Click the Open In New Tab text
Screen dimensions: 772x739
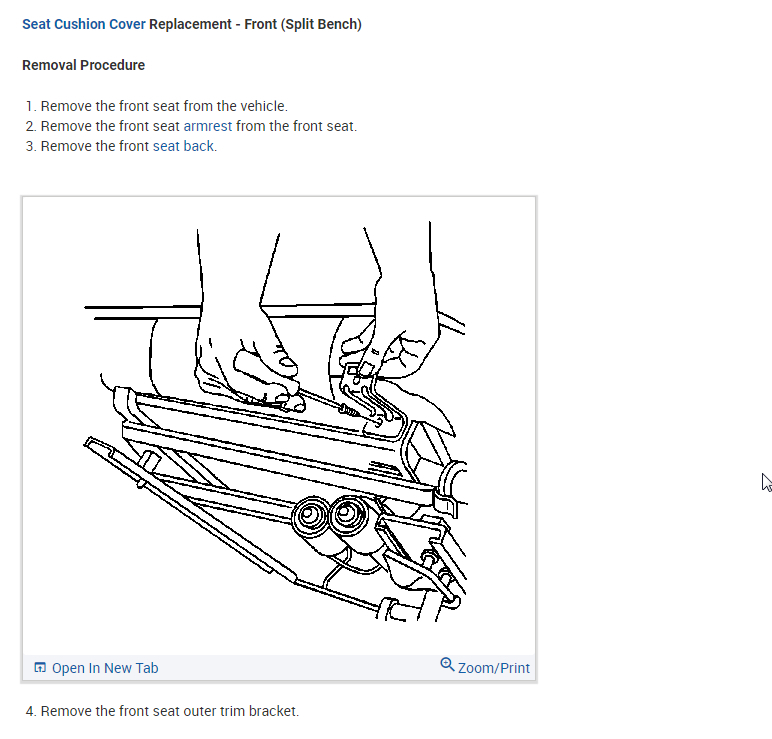pyautogui.click(x=105, y=668)
